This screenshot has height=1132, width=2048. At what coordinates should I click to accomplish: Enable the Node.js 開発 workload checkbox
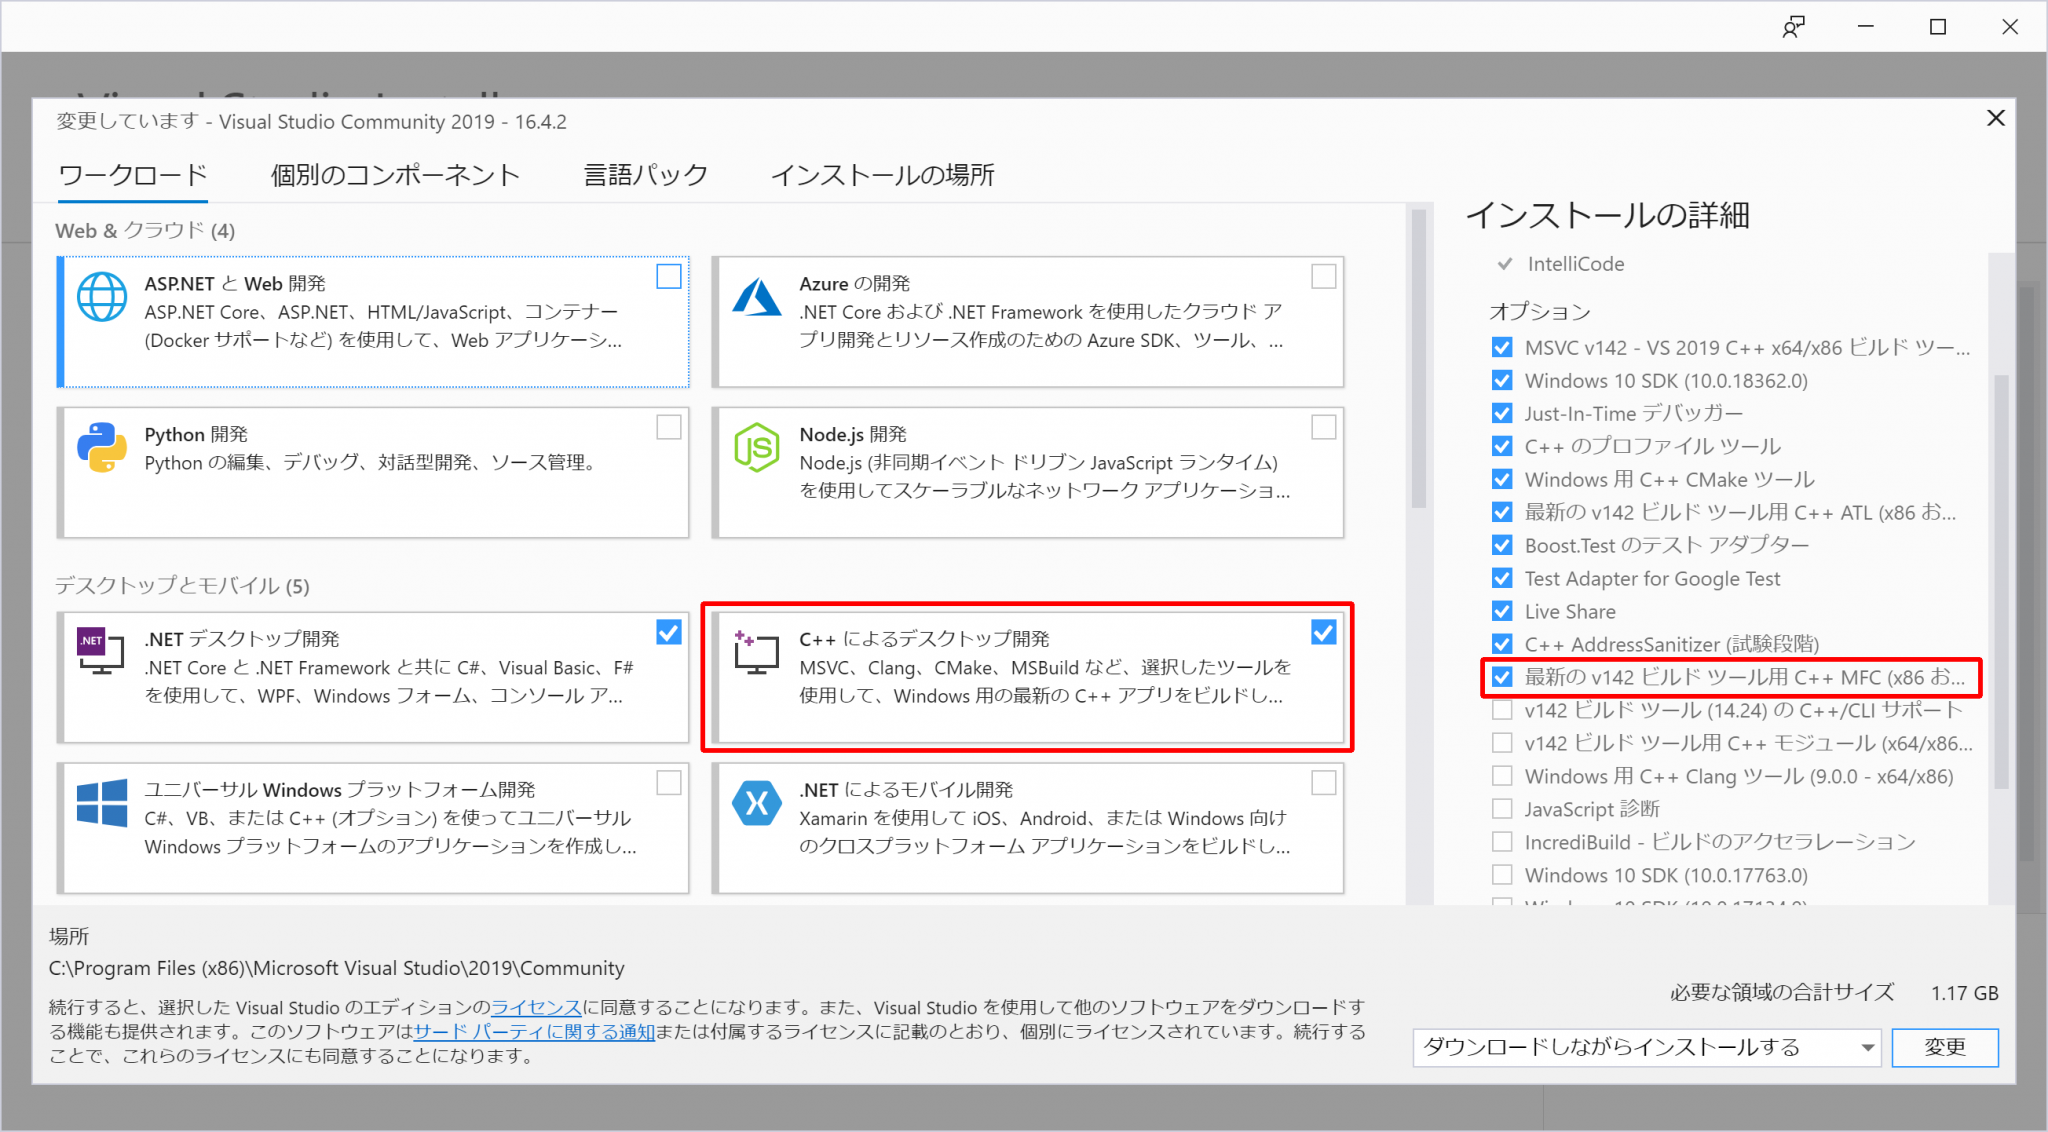click(1324, 427)
